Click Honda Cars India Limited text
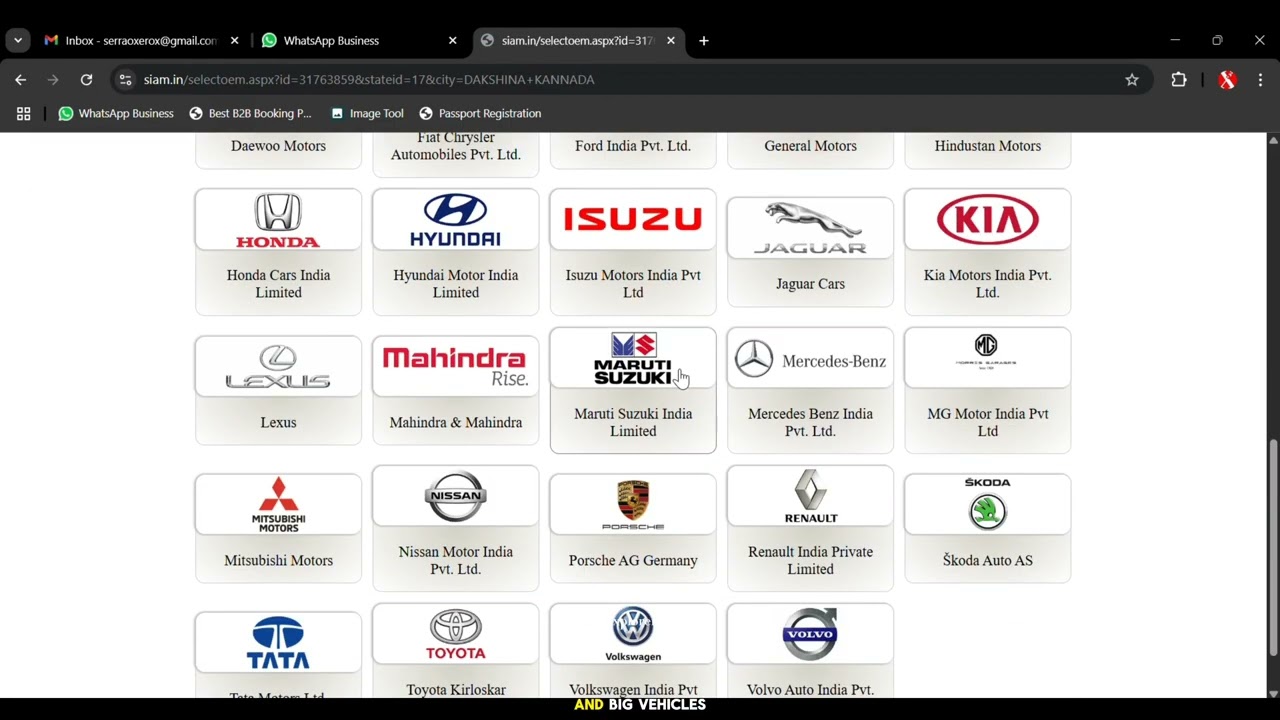The width and height of the screenshot is (1280, 720). [x=278, y=284]
